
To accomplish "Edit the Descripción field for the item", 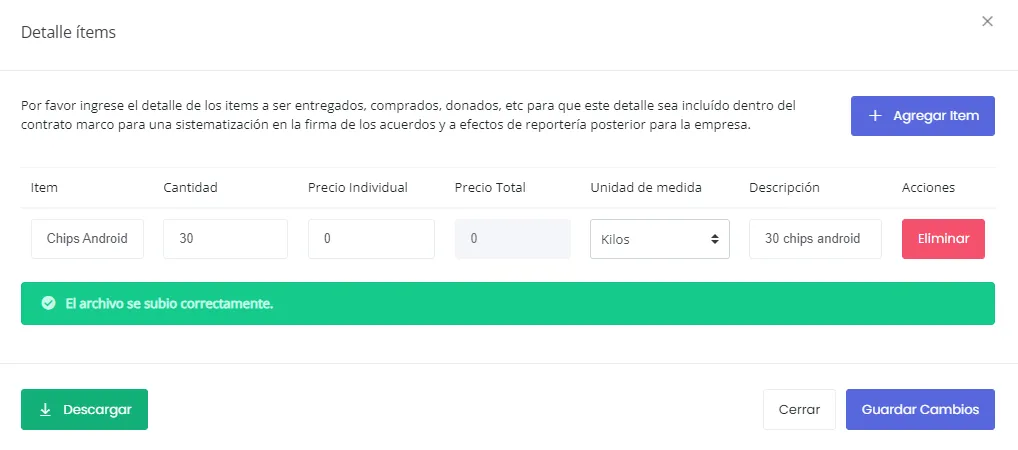I will 814,239.
